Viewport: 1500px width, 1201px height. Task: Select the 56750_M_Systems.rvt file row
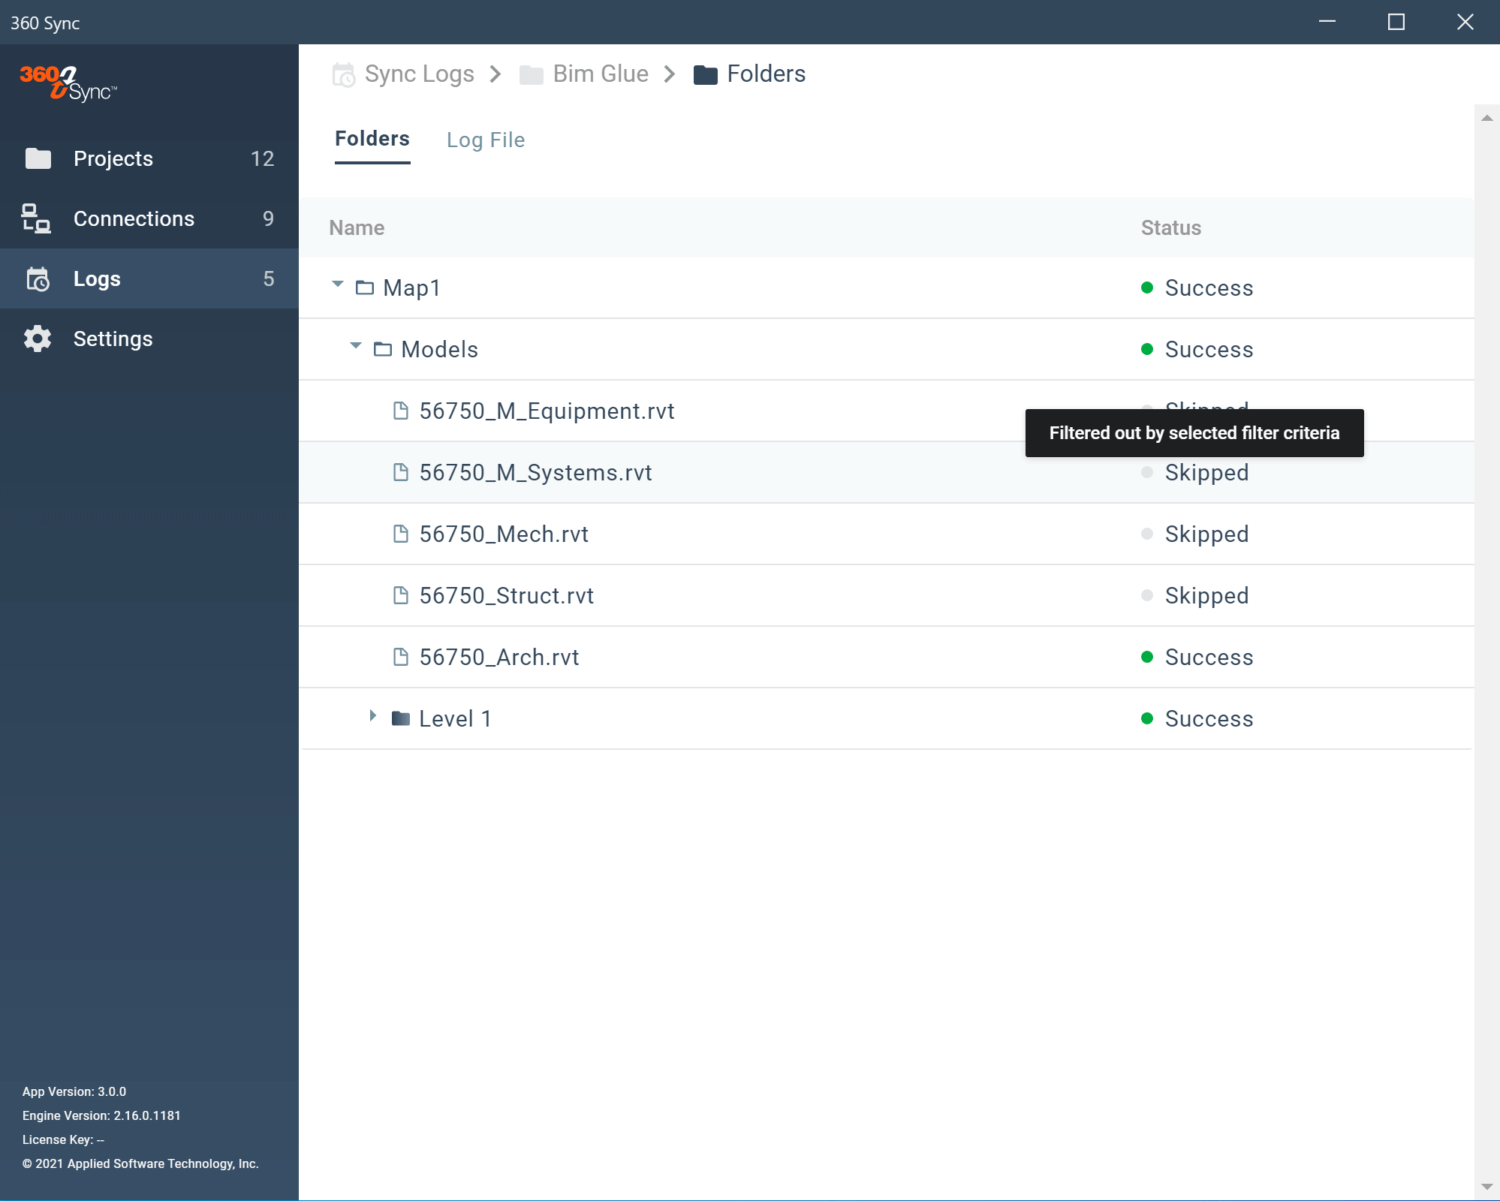click(535, 473)
